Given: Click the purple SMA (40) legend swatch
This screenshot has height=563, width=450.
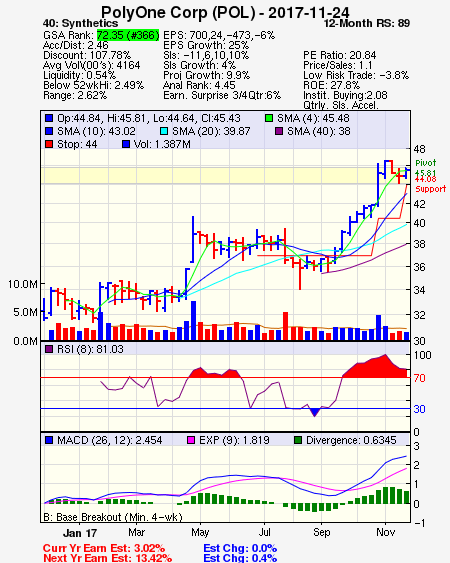Looking at the screenshot, I should 279,131.
